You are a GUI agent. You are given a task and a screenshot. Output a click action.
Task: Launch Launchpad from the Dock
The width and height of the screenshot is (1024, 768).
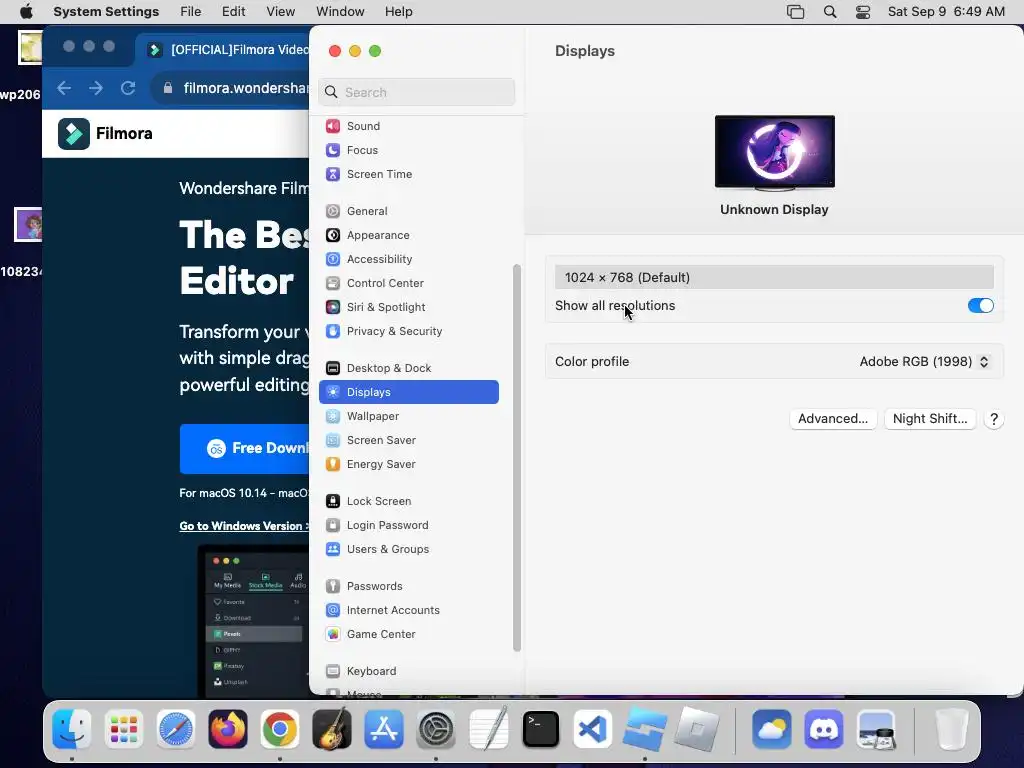pyautogui.click(x=123, y=729)
